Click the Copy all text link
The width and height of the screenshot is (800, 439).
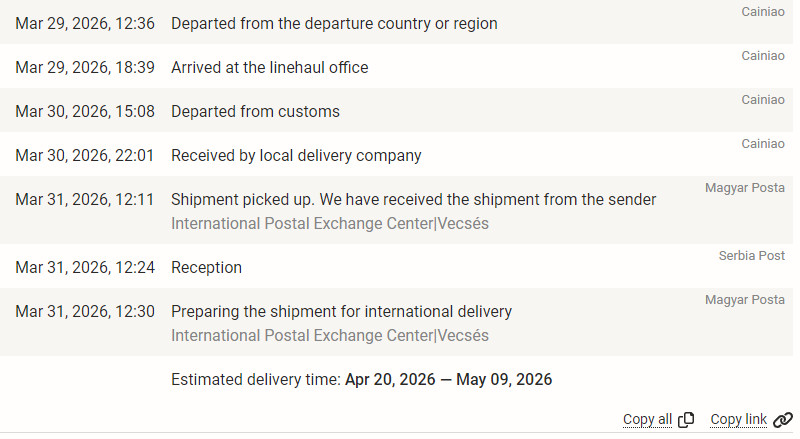[647, 420]
